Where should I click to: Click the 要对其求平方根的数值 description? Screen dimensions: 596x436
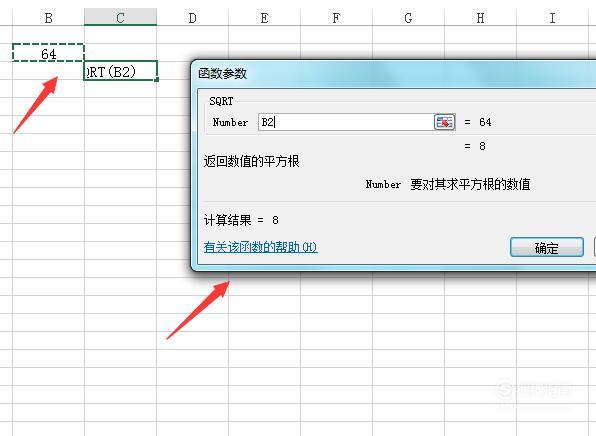[470, 184]
